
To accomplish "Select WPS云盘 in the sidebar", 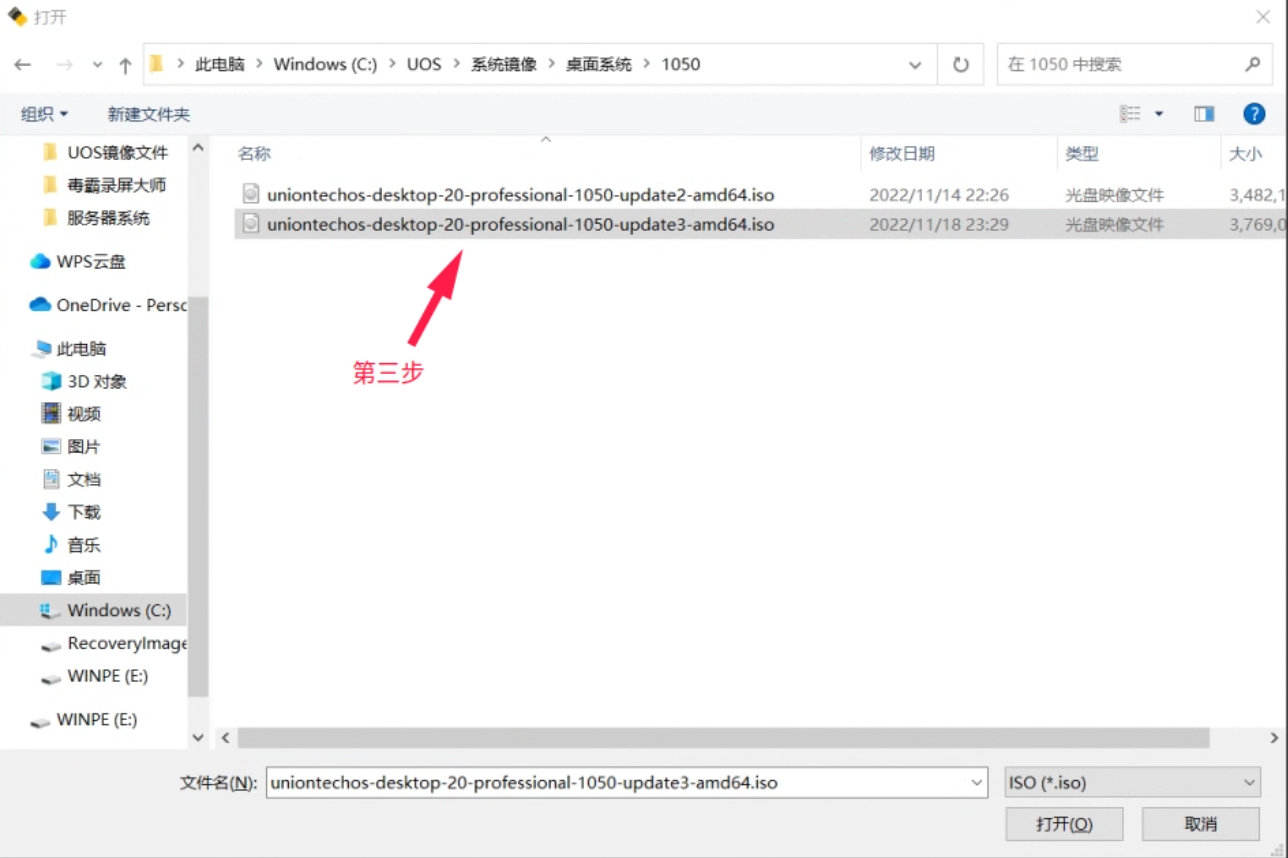I will [x=90, y=261].
